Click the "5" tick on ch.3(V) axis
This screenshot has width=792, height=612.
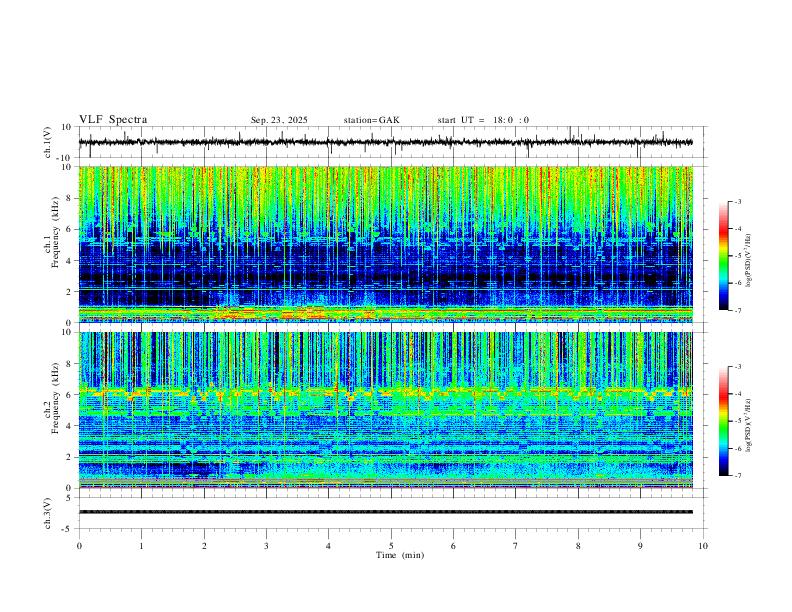[69, 498]
